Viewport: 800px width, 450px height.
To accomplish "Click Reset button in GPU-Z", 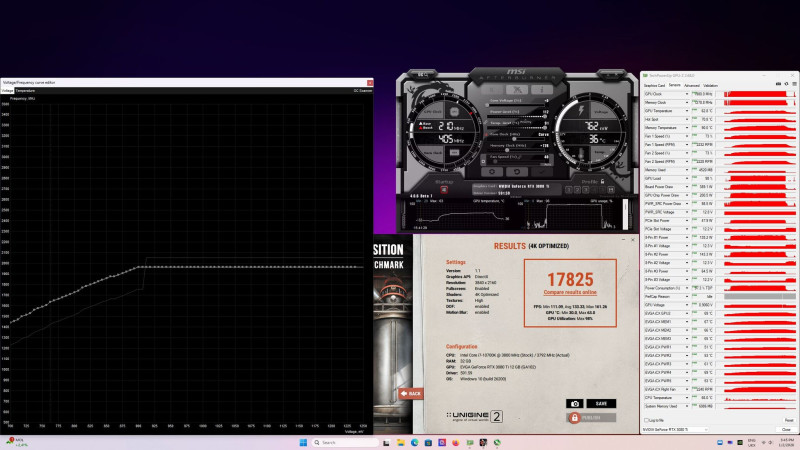I will pos(789,420).
